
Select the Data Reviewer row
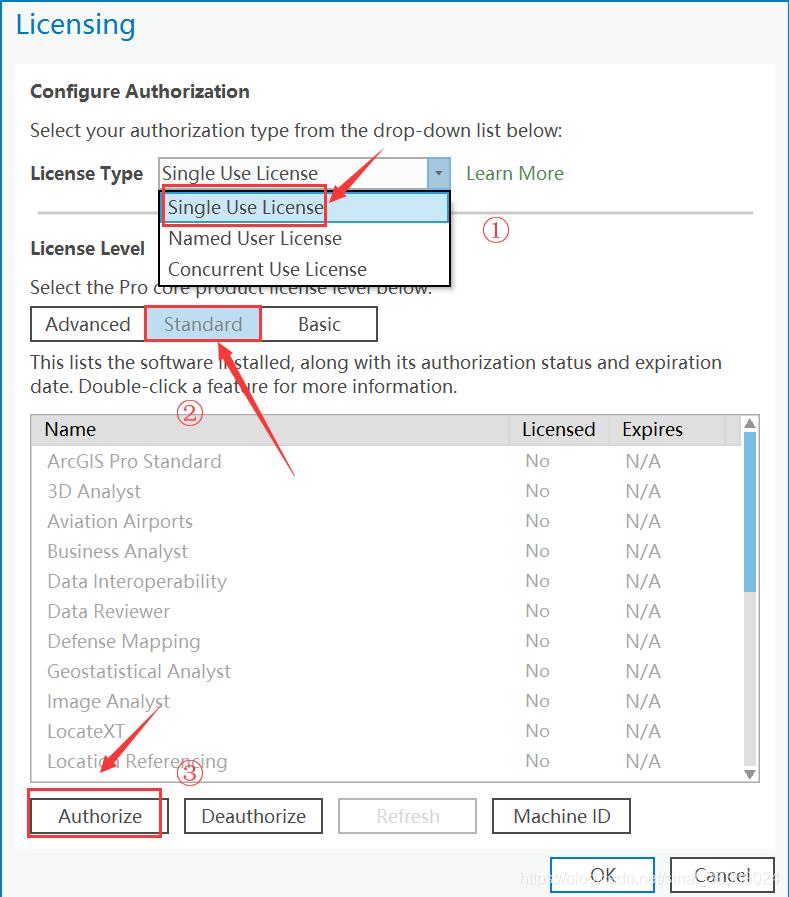tap(387, 611)
